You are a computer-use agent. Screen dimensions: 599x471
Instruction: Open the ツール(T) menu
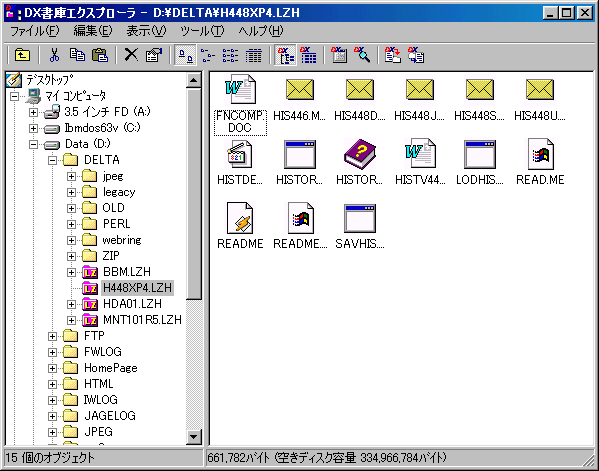(202, 31)
